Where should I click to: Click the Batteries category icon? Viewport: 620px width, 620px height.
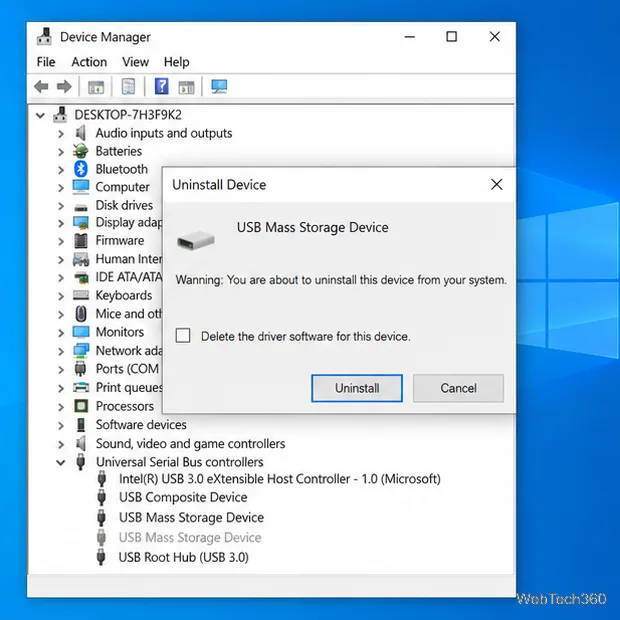click(x=81, y=151)
